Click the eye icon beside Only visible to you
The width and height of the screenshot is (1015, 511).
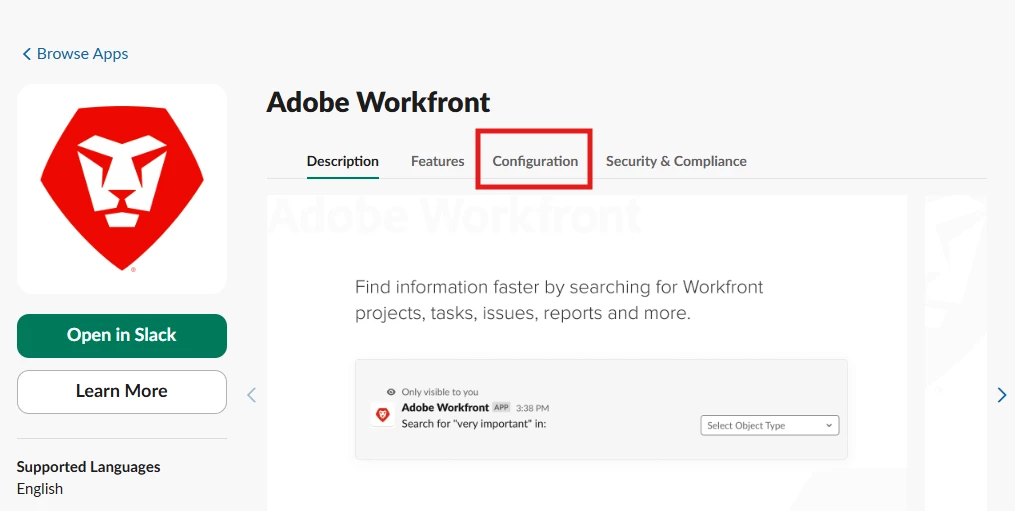coord(391,392)
